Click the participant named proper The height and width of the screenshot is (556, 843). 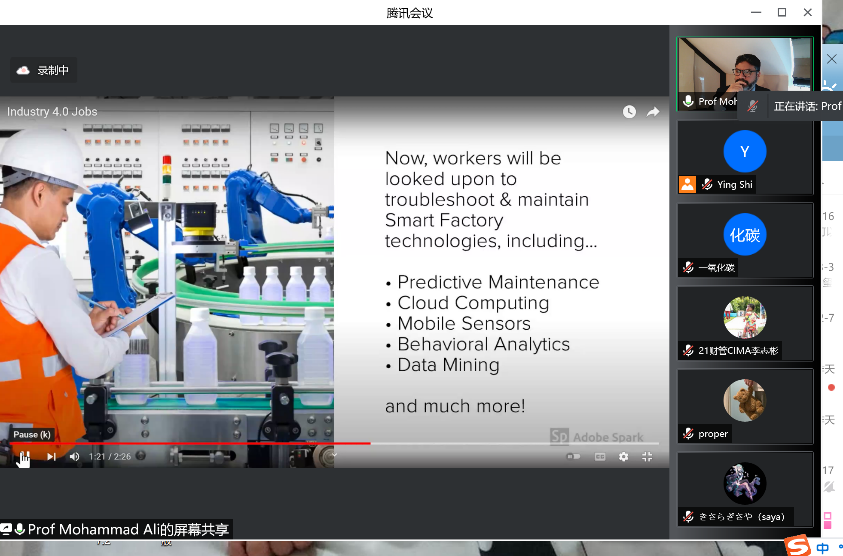tap(745, 406)
